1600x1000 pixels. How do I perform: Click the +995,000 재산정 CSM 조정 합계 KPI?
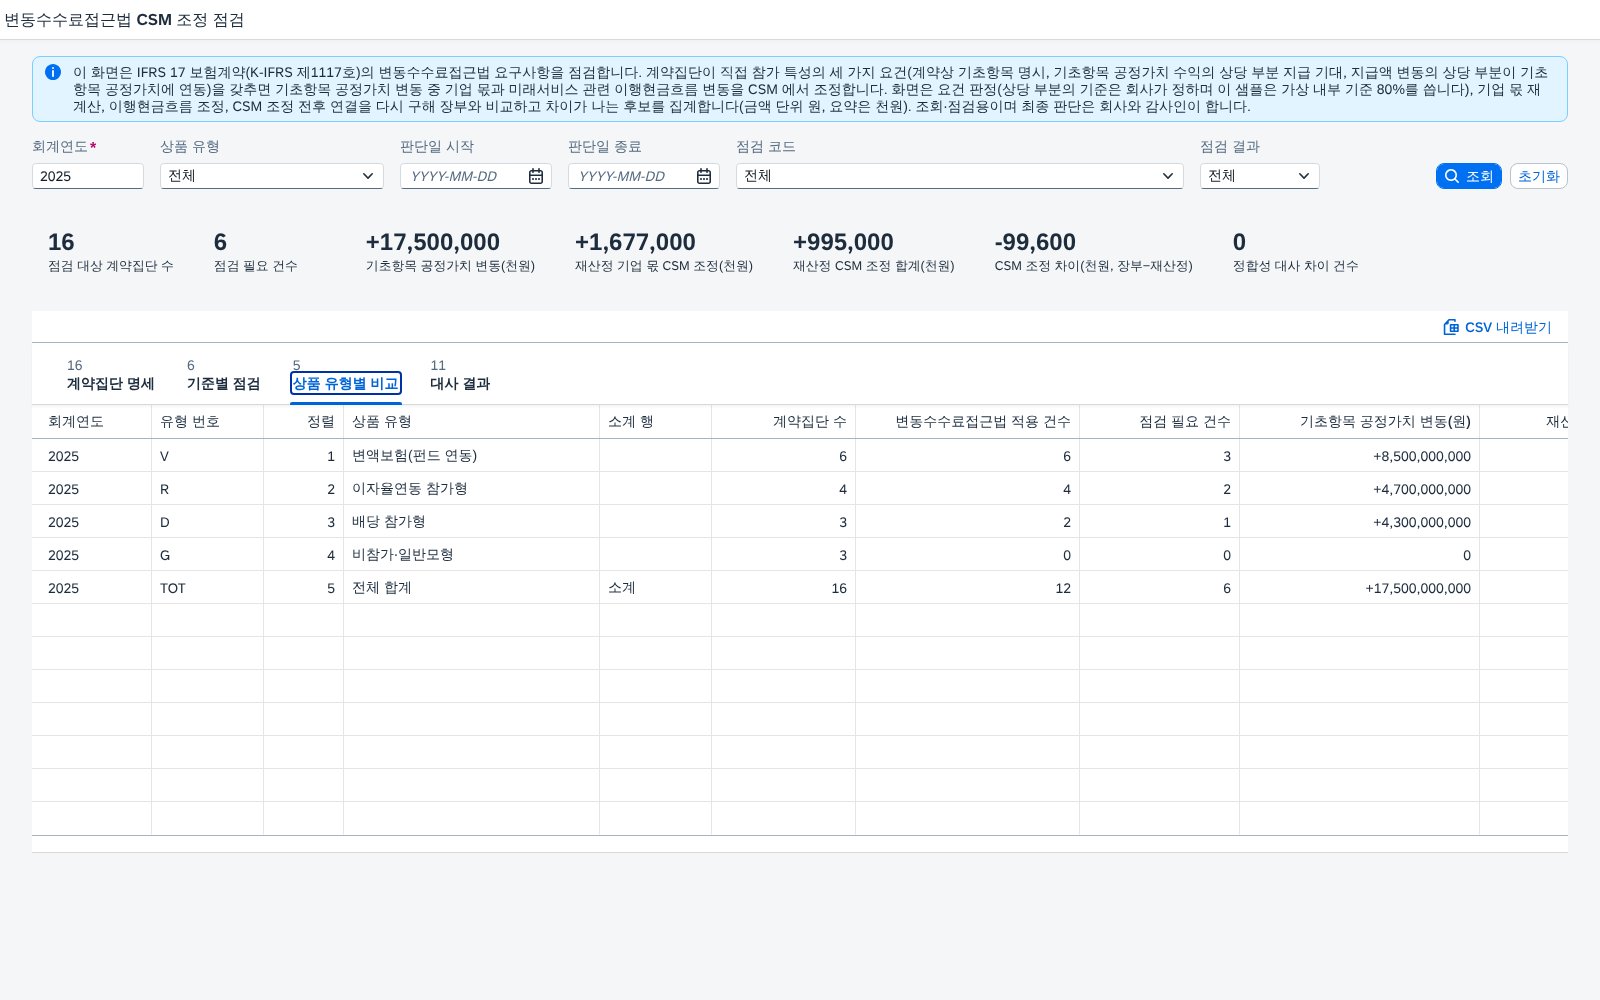pyautogui.click(x=873, y=251)
